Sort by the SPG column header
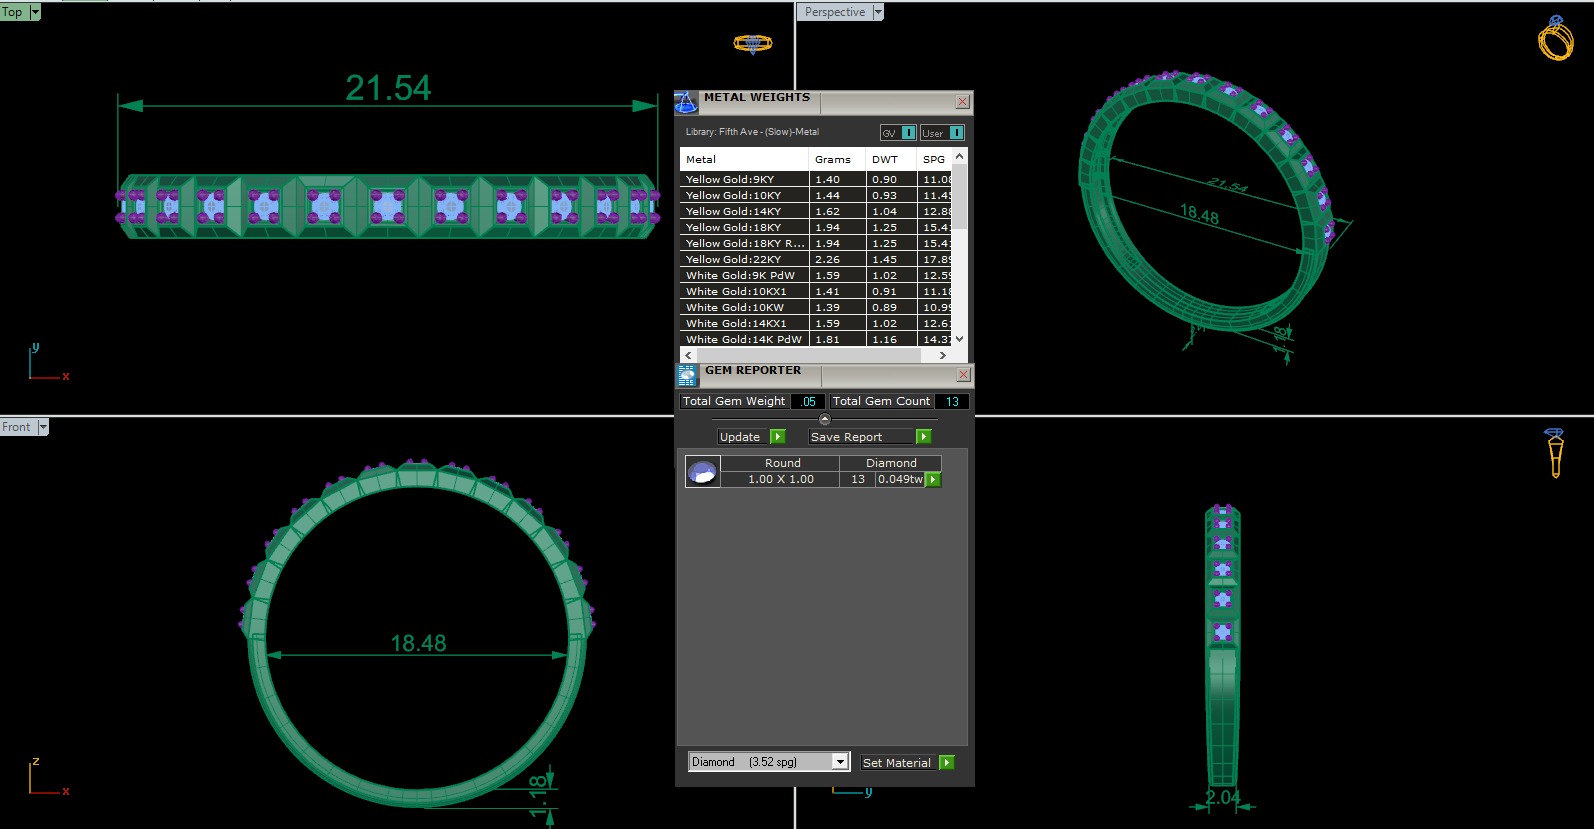 pos(934,159)
